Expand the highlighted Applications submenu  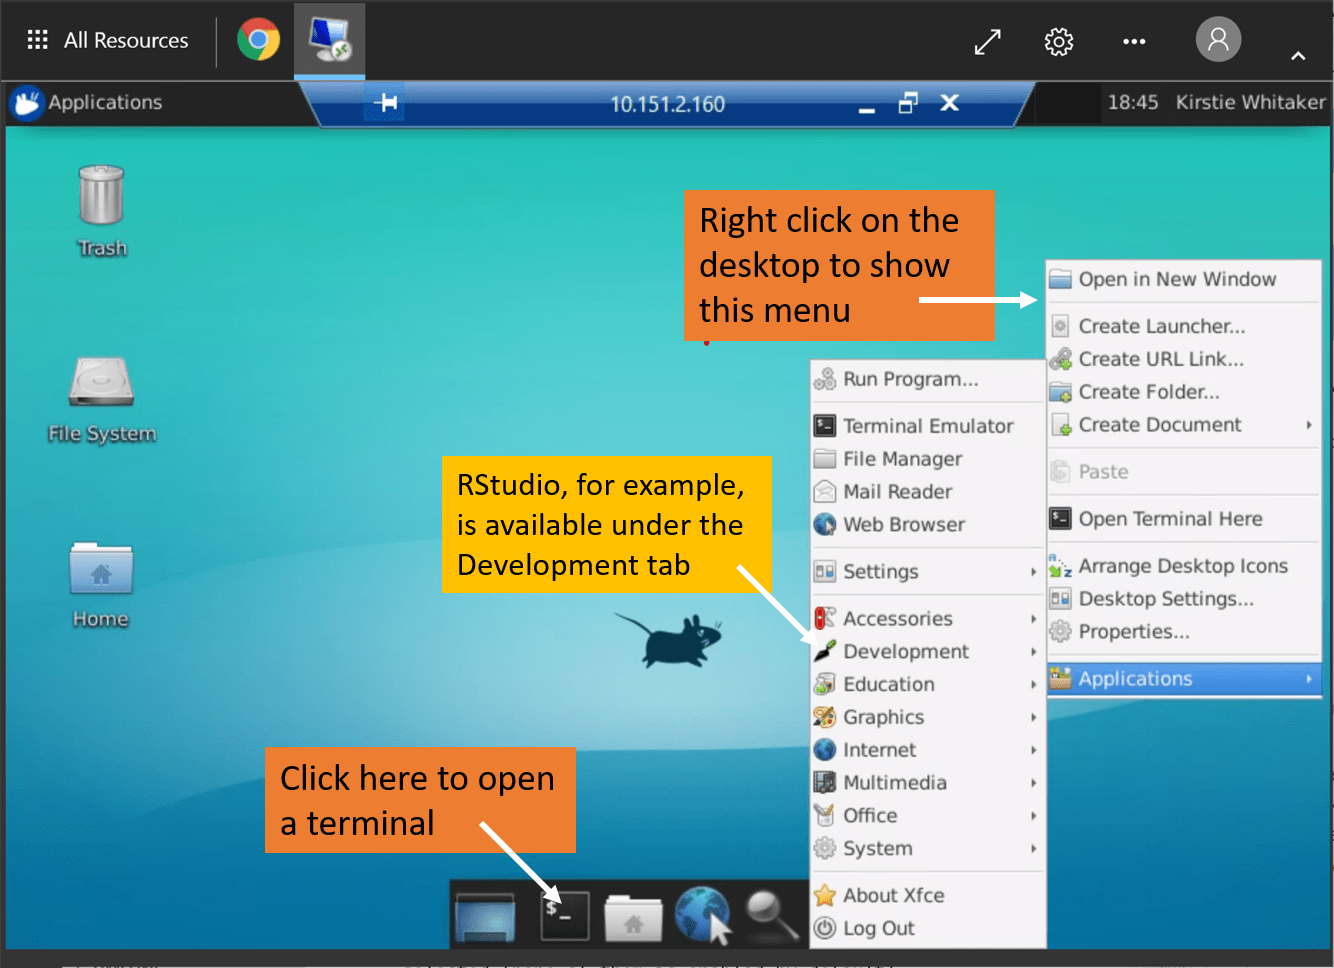pyautogui.click(x=1184, y=679)
